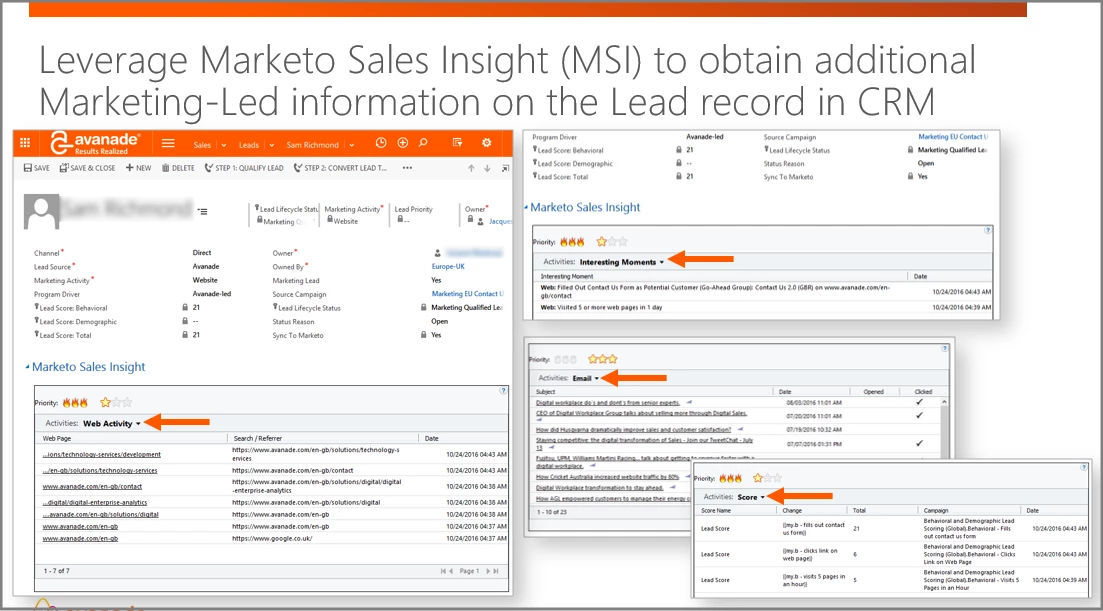Screen dimensions: 1103x611
Task: Open the Interesting Moments activities dropdown
Action: tap(622, 262)
